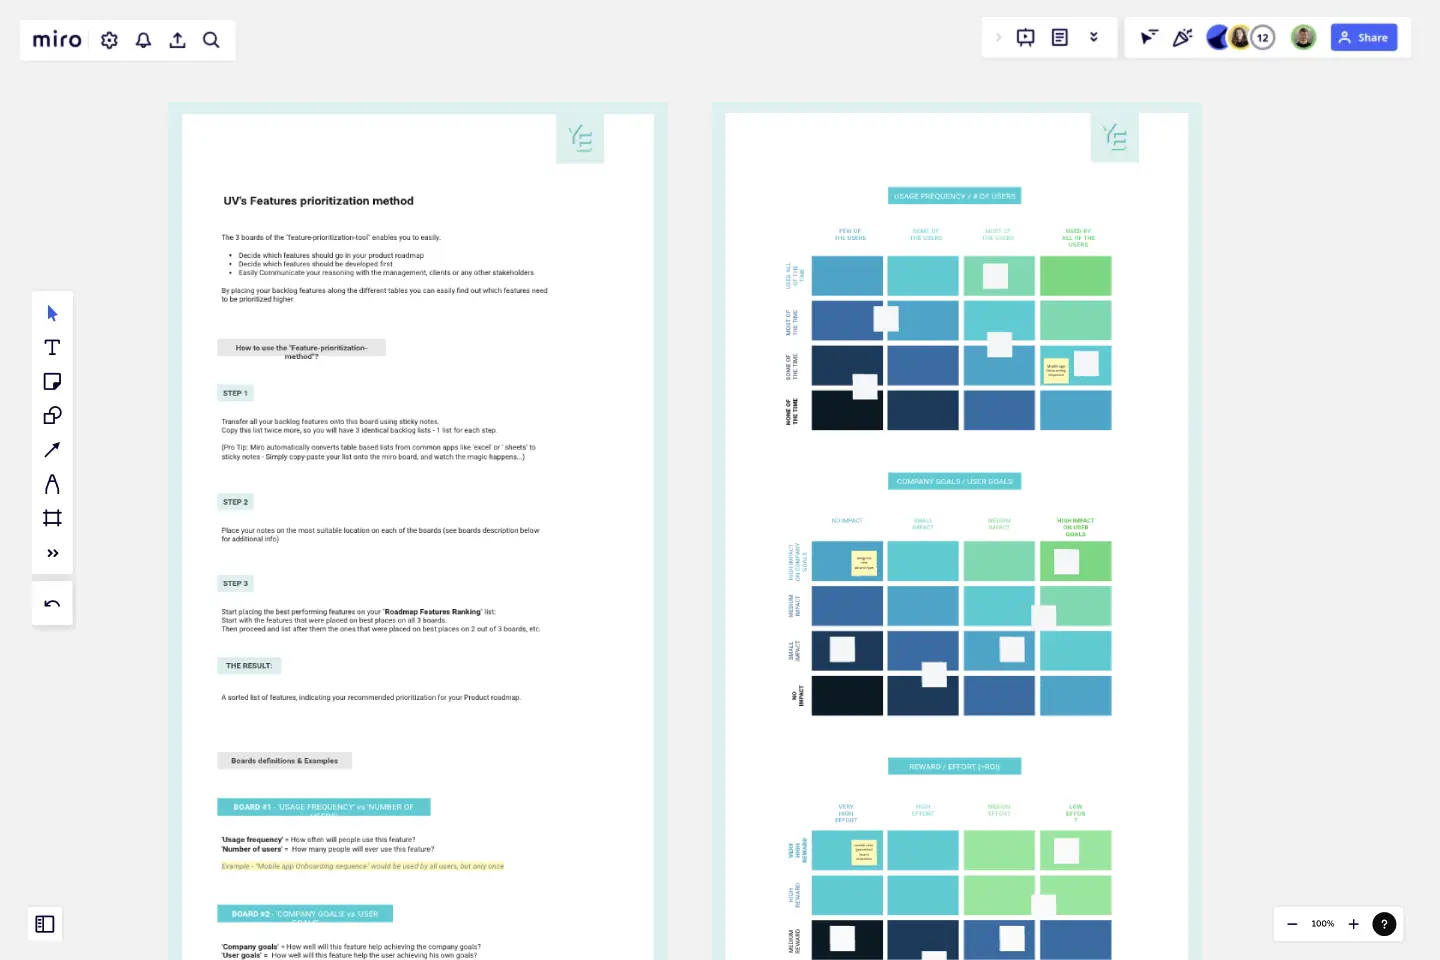Collapse the top-right panel with chevron icon

pyautogui.click(x=1094, y=37)
